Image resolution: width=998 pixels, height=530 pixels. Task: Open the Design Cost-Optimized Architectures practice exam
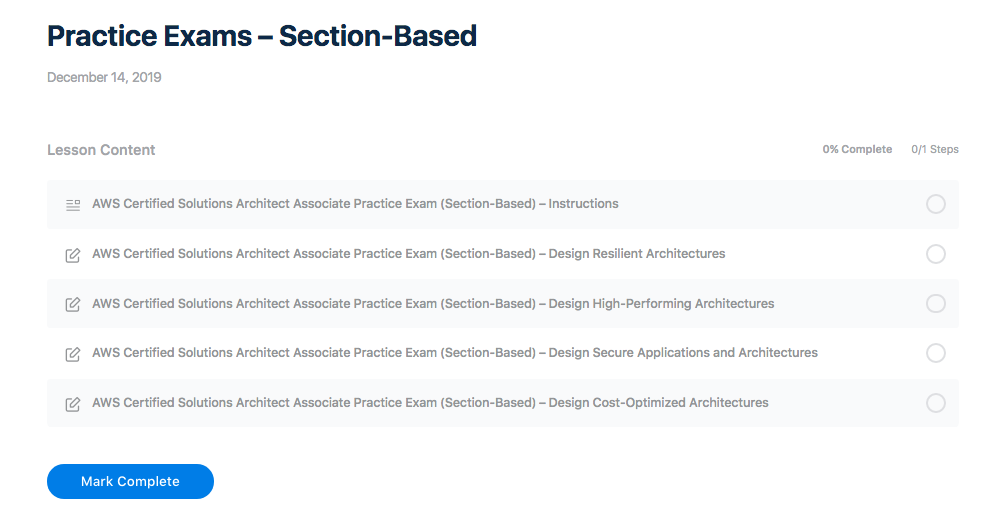430,403
